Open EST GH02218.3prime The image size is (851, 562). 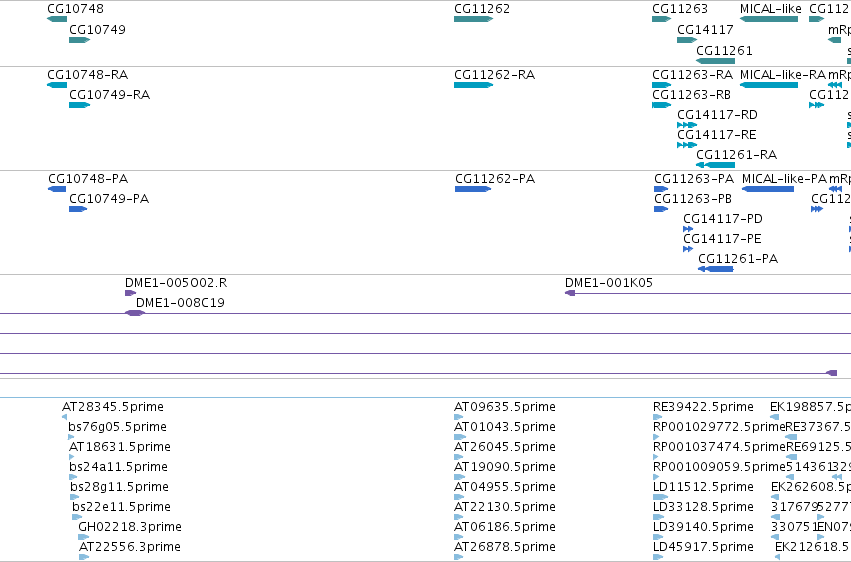coord(84,537)
